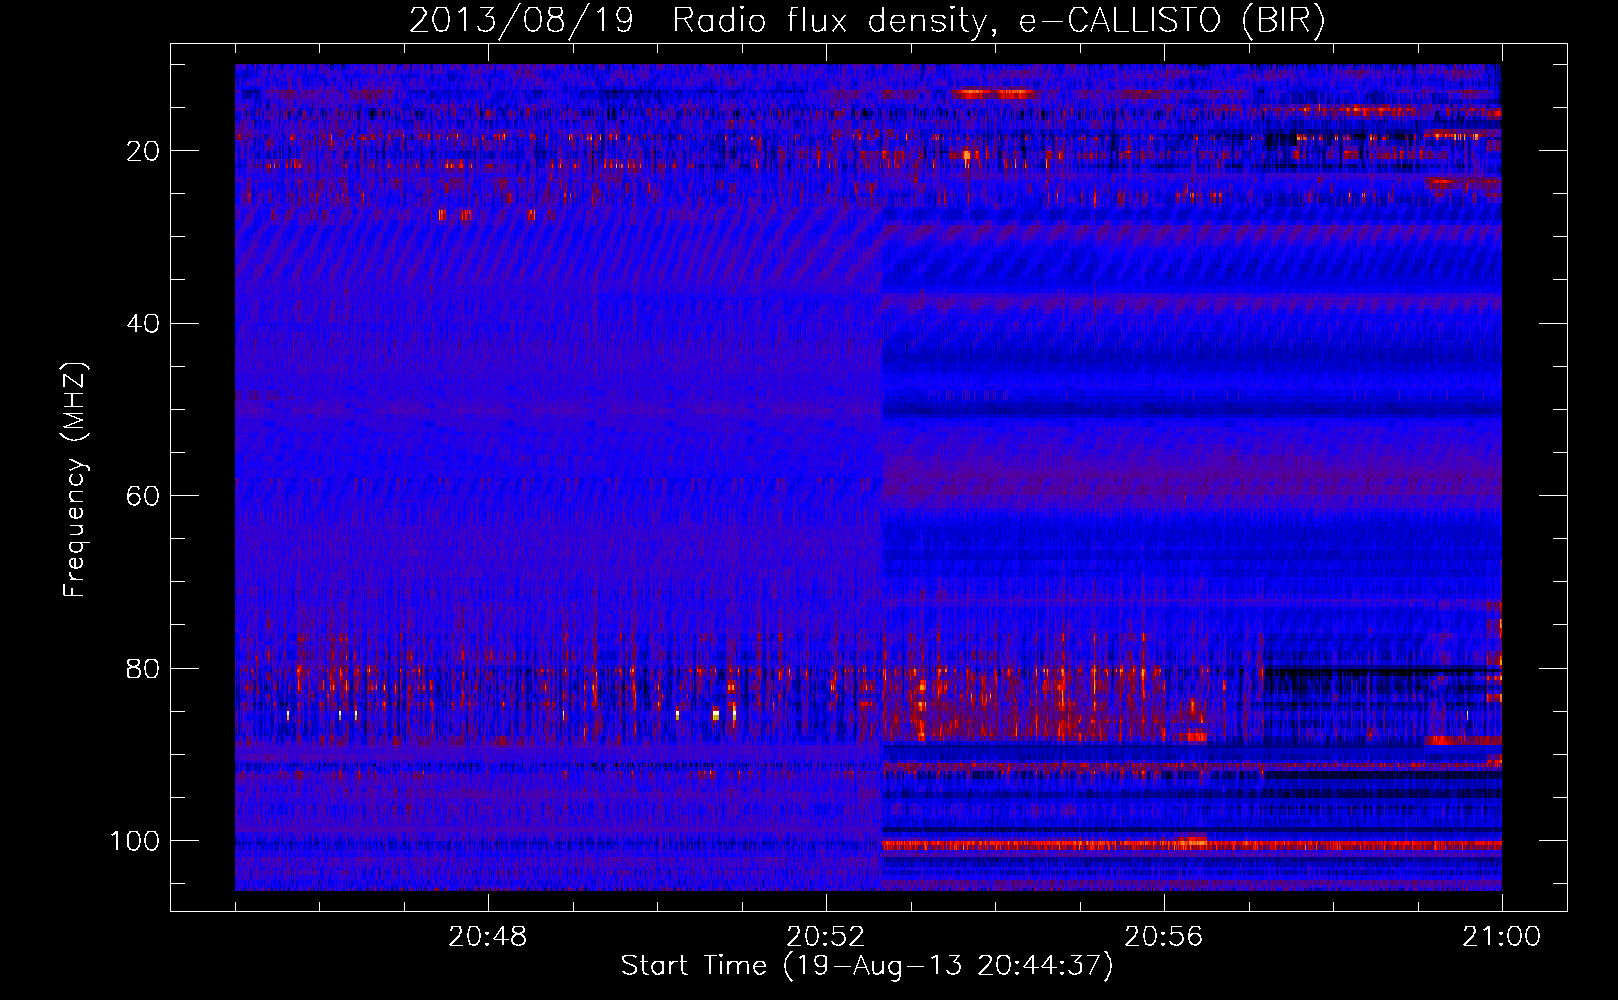
Task: Click the 100 MHz frequency tick label
Action: [x=135, y=841]
